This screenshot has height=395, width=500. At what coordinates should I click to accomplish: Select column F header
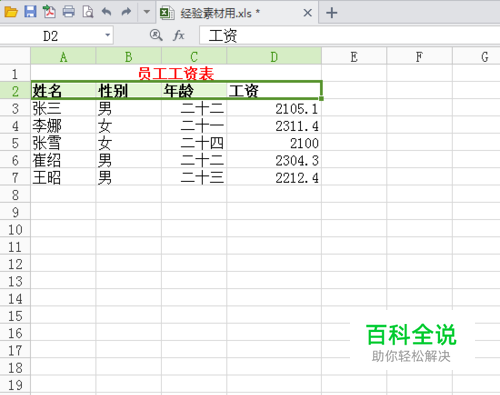pyautogui.click(x=419, y=57)
